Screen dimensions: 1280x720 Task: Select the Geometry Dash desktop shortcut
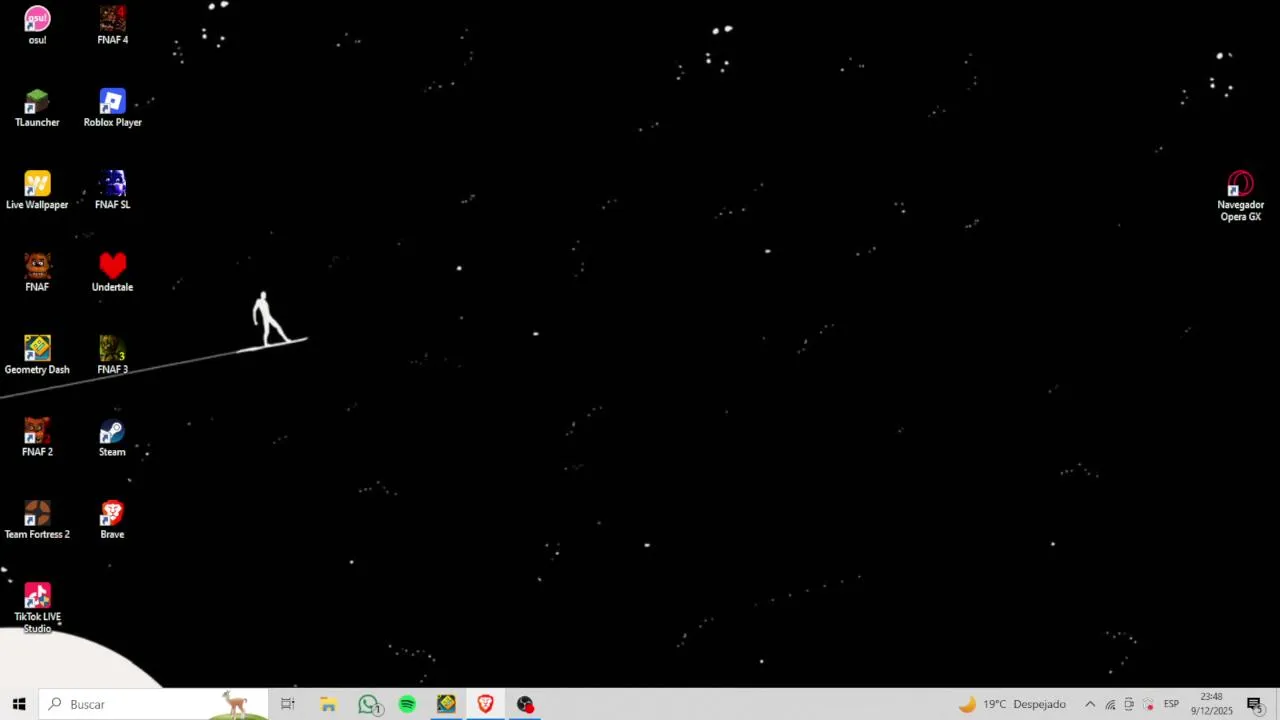click(x=37, y=355)
